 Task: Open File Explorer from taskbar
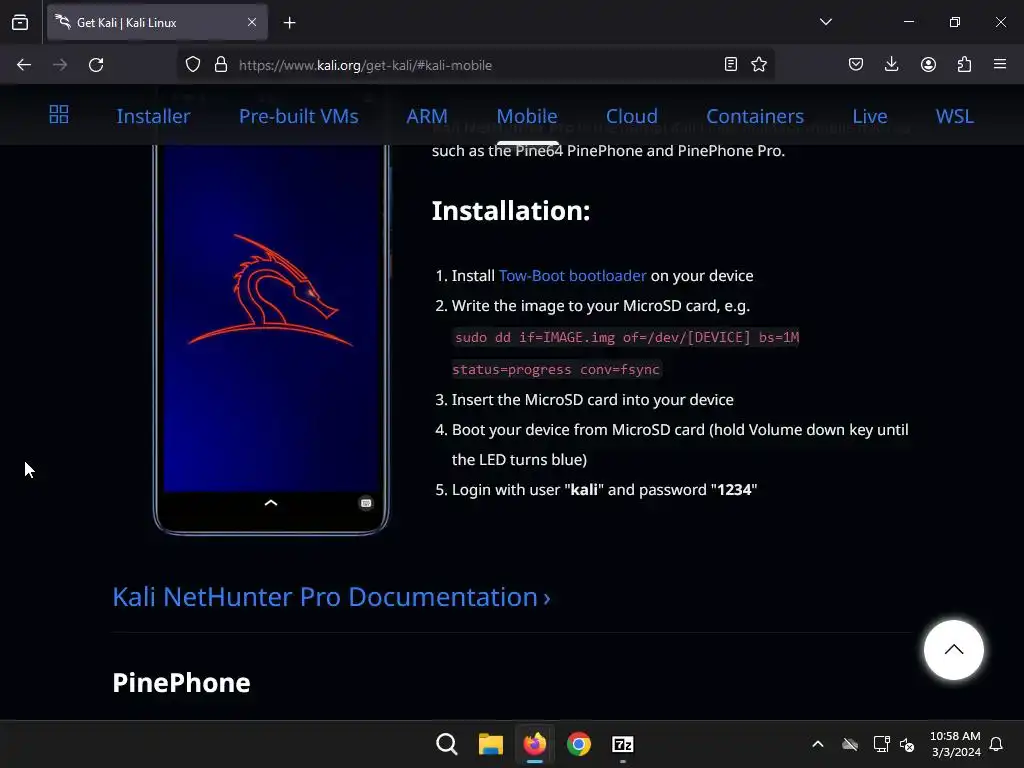(490, 744)
